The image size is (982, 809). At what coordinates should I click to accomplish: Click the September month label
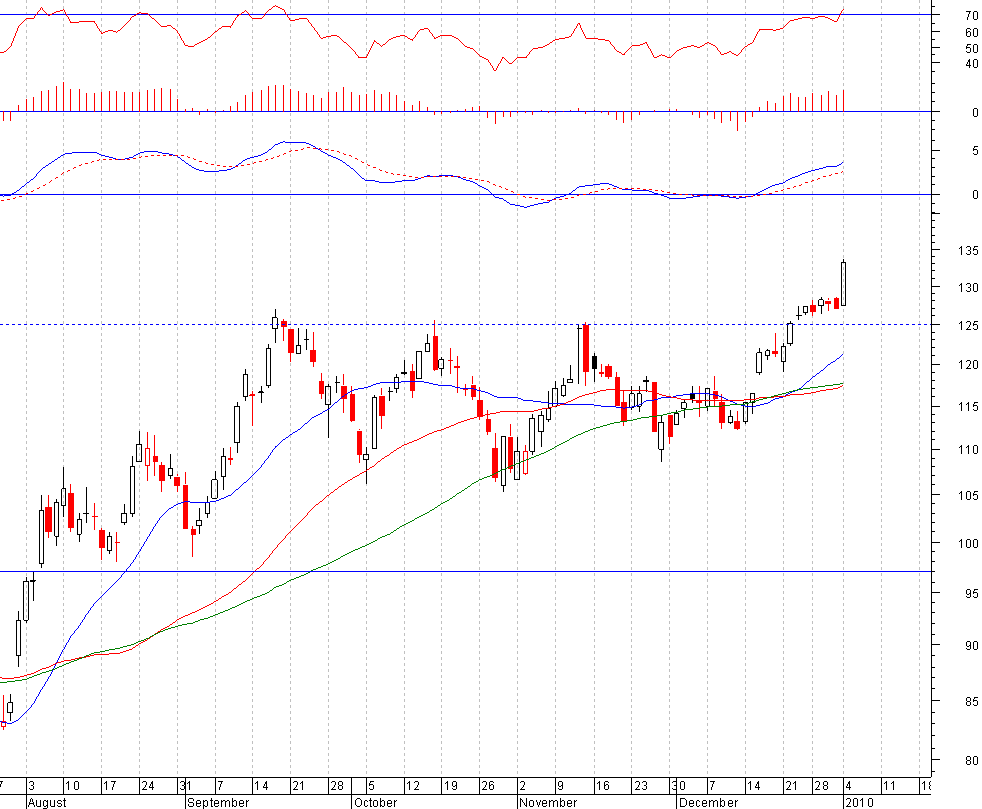[218, 802]
